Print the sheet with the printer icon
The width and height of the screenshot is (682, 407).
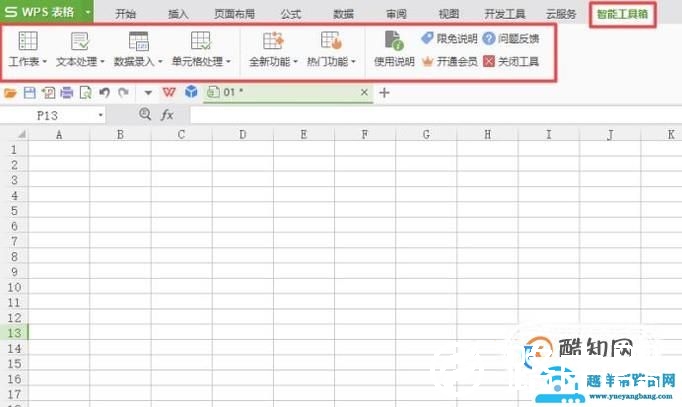click(67, 93)
